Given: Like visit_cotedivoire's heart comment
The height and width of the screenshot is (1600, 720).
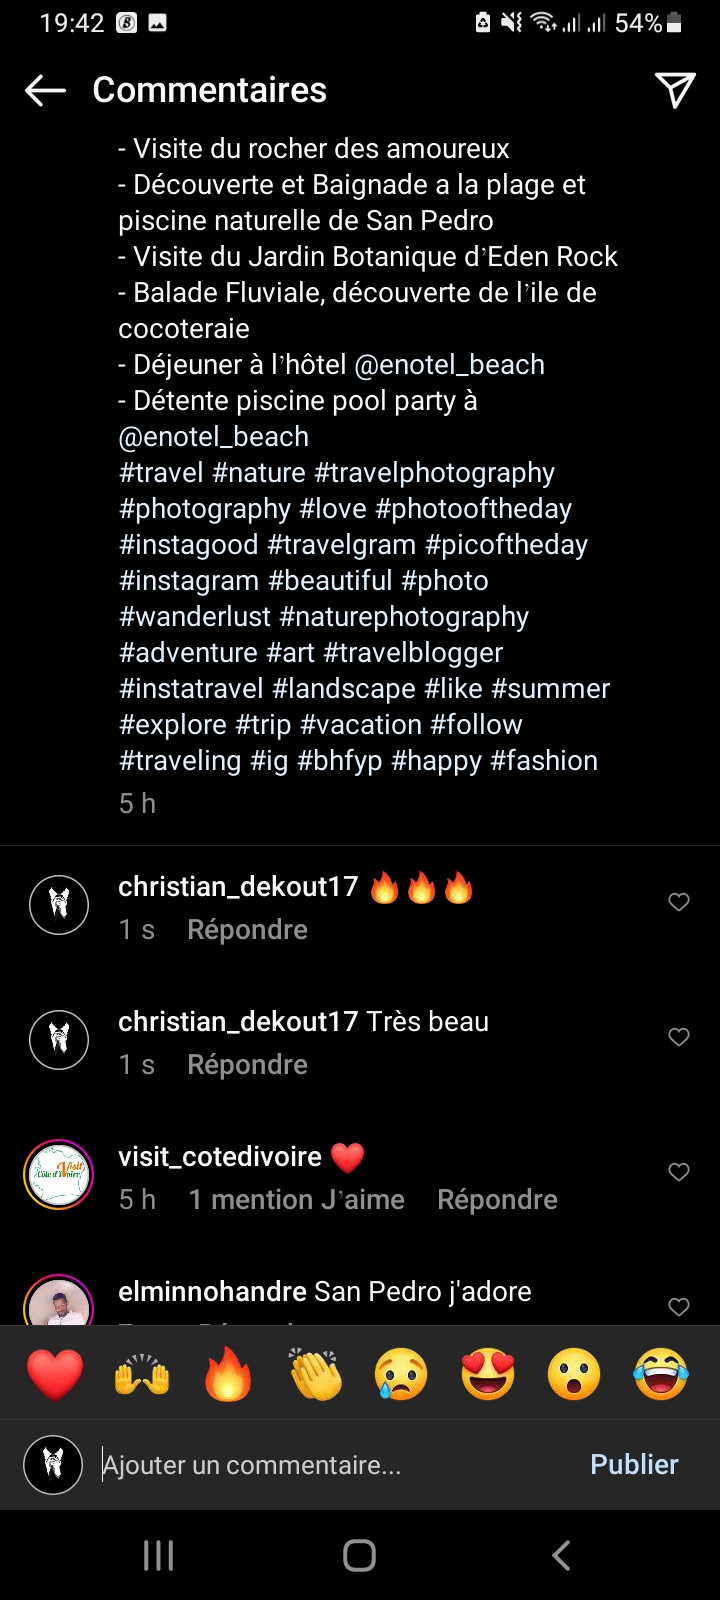Looking at the screenshot, I should [679, 1172].
